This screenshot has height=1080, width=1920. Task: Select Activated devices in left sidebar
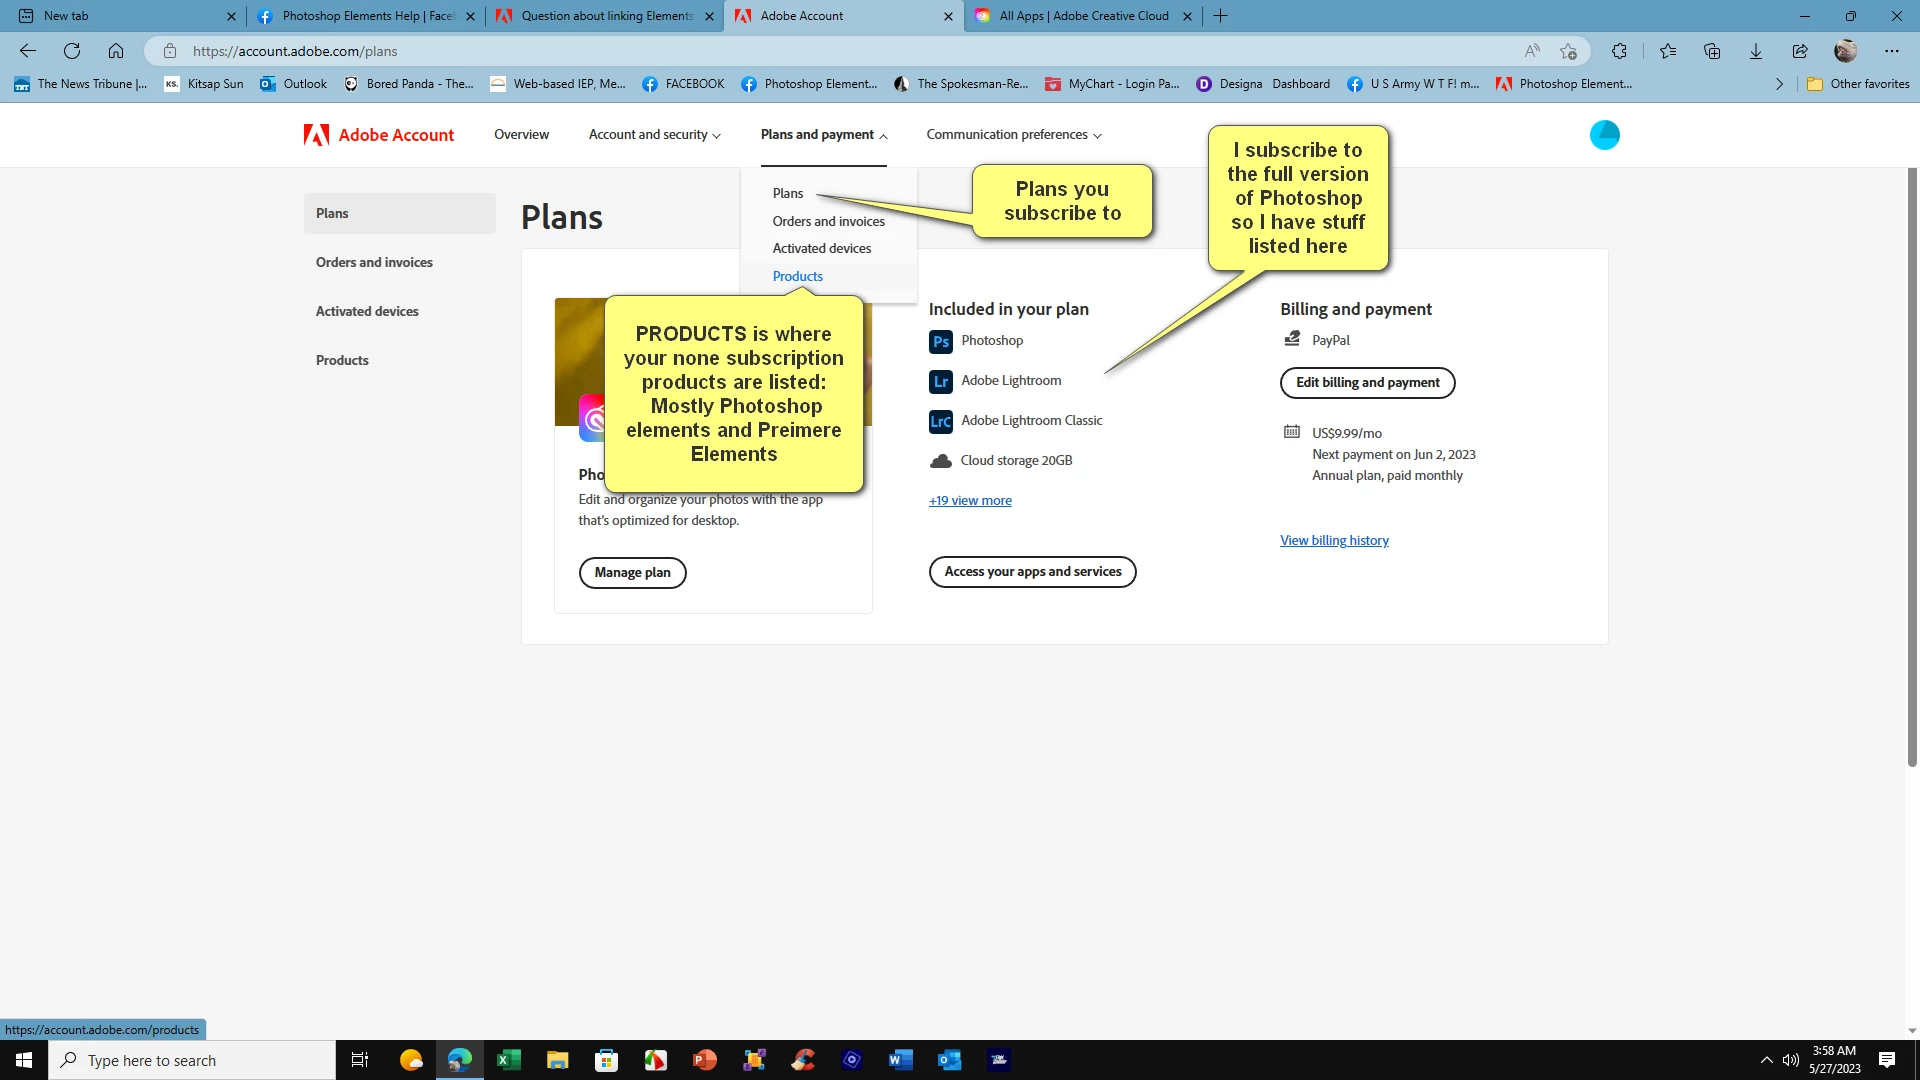point(367,312)
